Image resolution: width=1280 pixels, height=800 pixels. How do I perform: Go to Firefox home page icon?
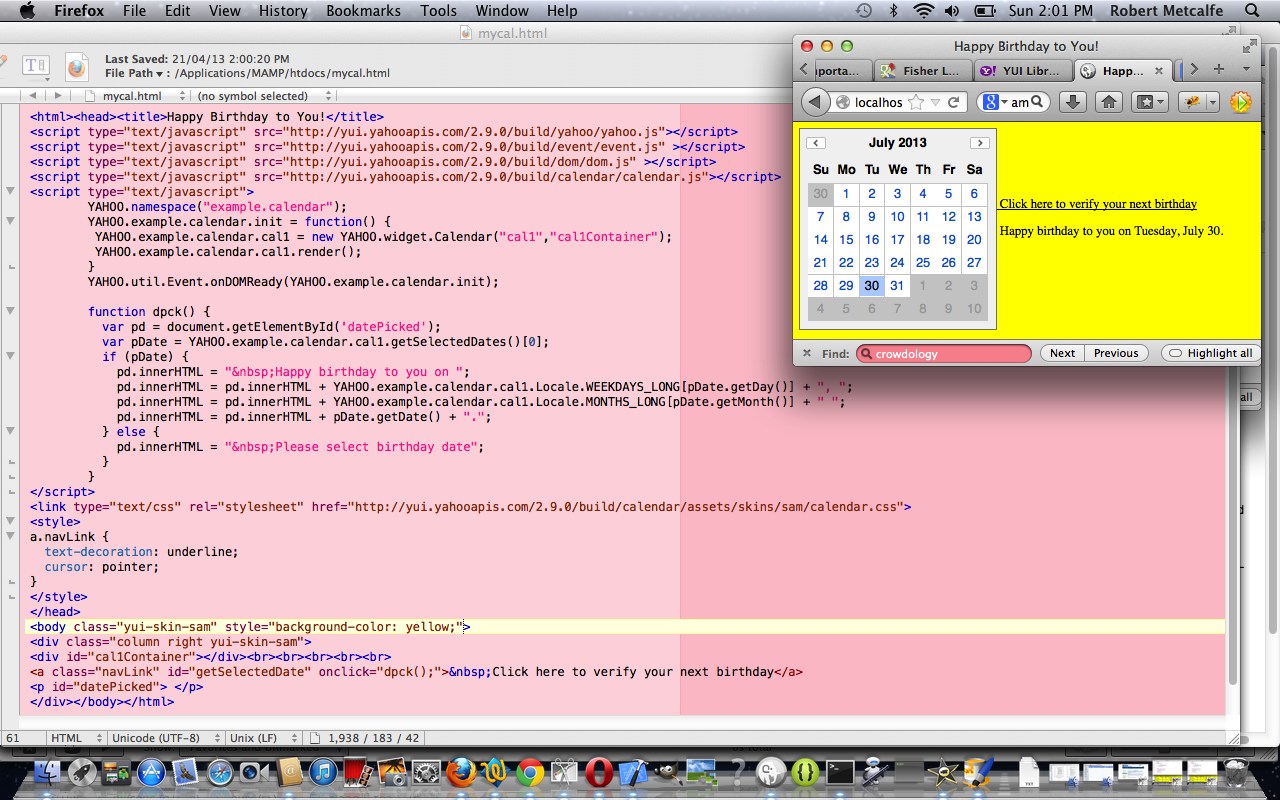pos(1108,102)
